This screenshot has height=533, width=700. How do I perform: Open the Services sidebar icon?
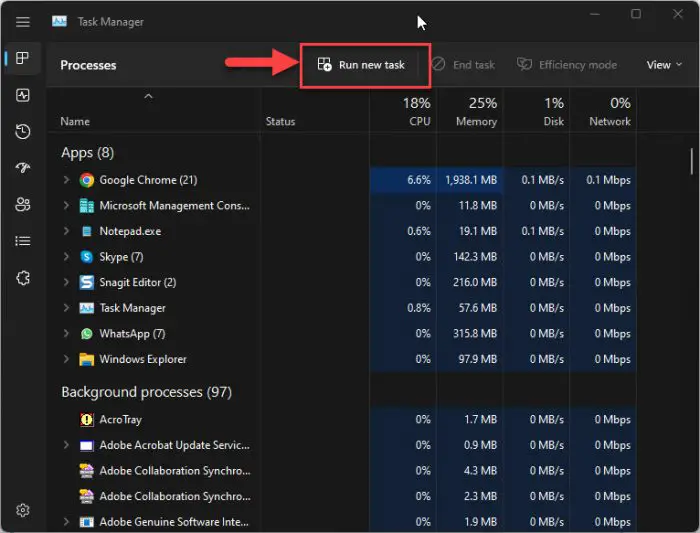tap(23, 278)
